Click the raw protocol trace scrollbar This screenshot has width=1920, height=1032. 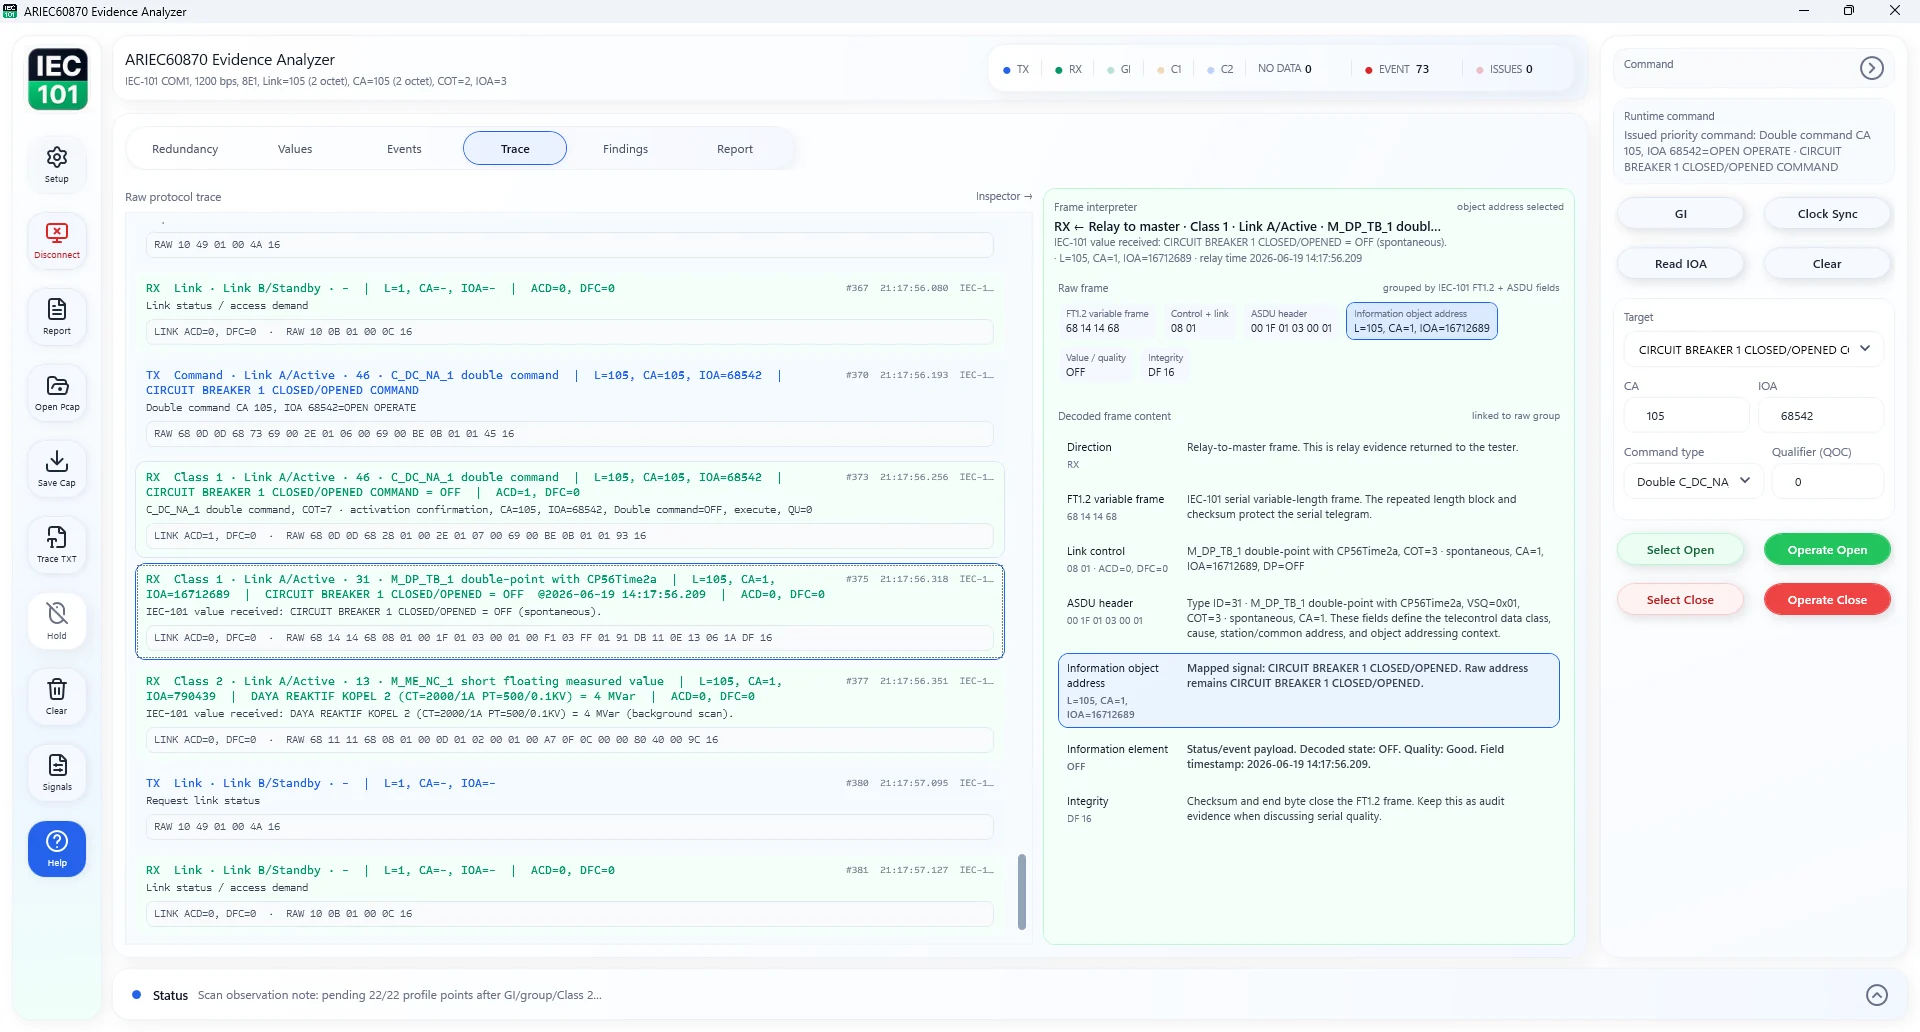coord(1022,891)
